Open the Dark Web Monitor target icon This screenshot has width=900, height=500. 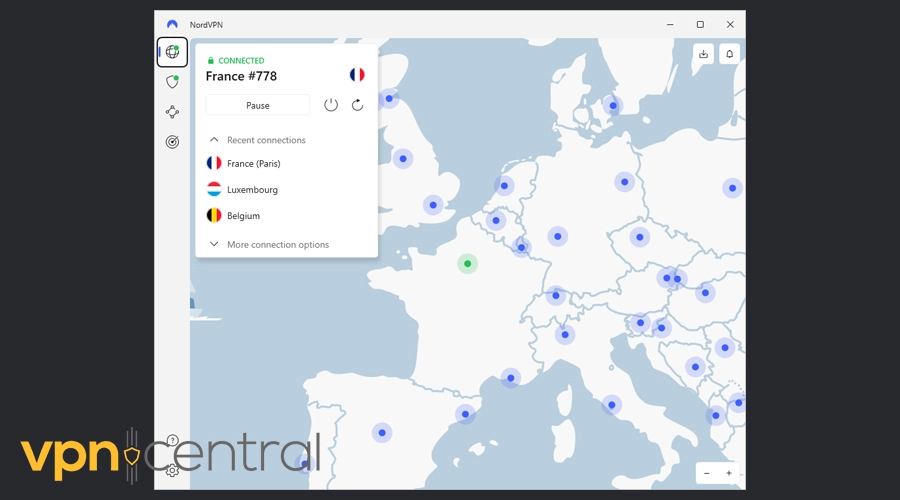[172, 142]
